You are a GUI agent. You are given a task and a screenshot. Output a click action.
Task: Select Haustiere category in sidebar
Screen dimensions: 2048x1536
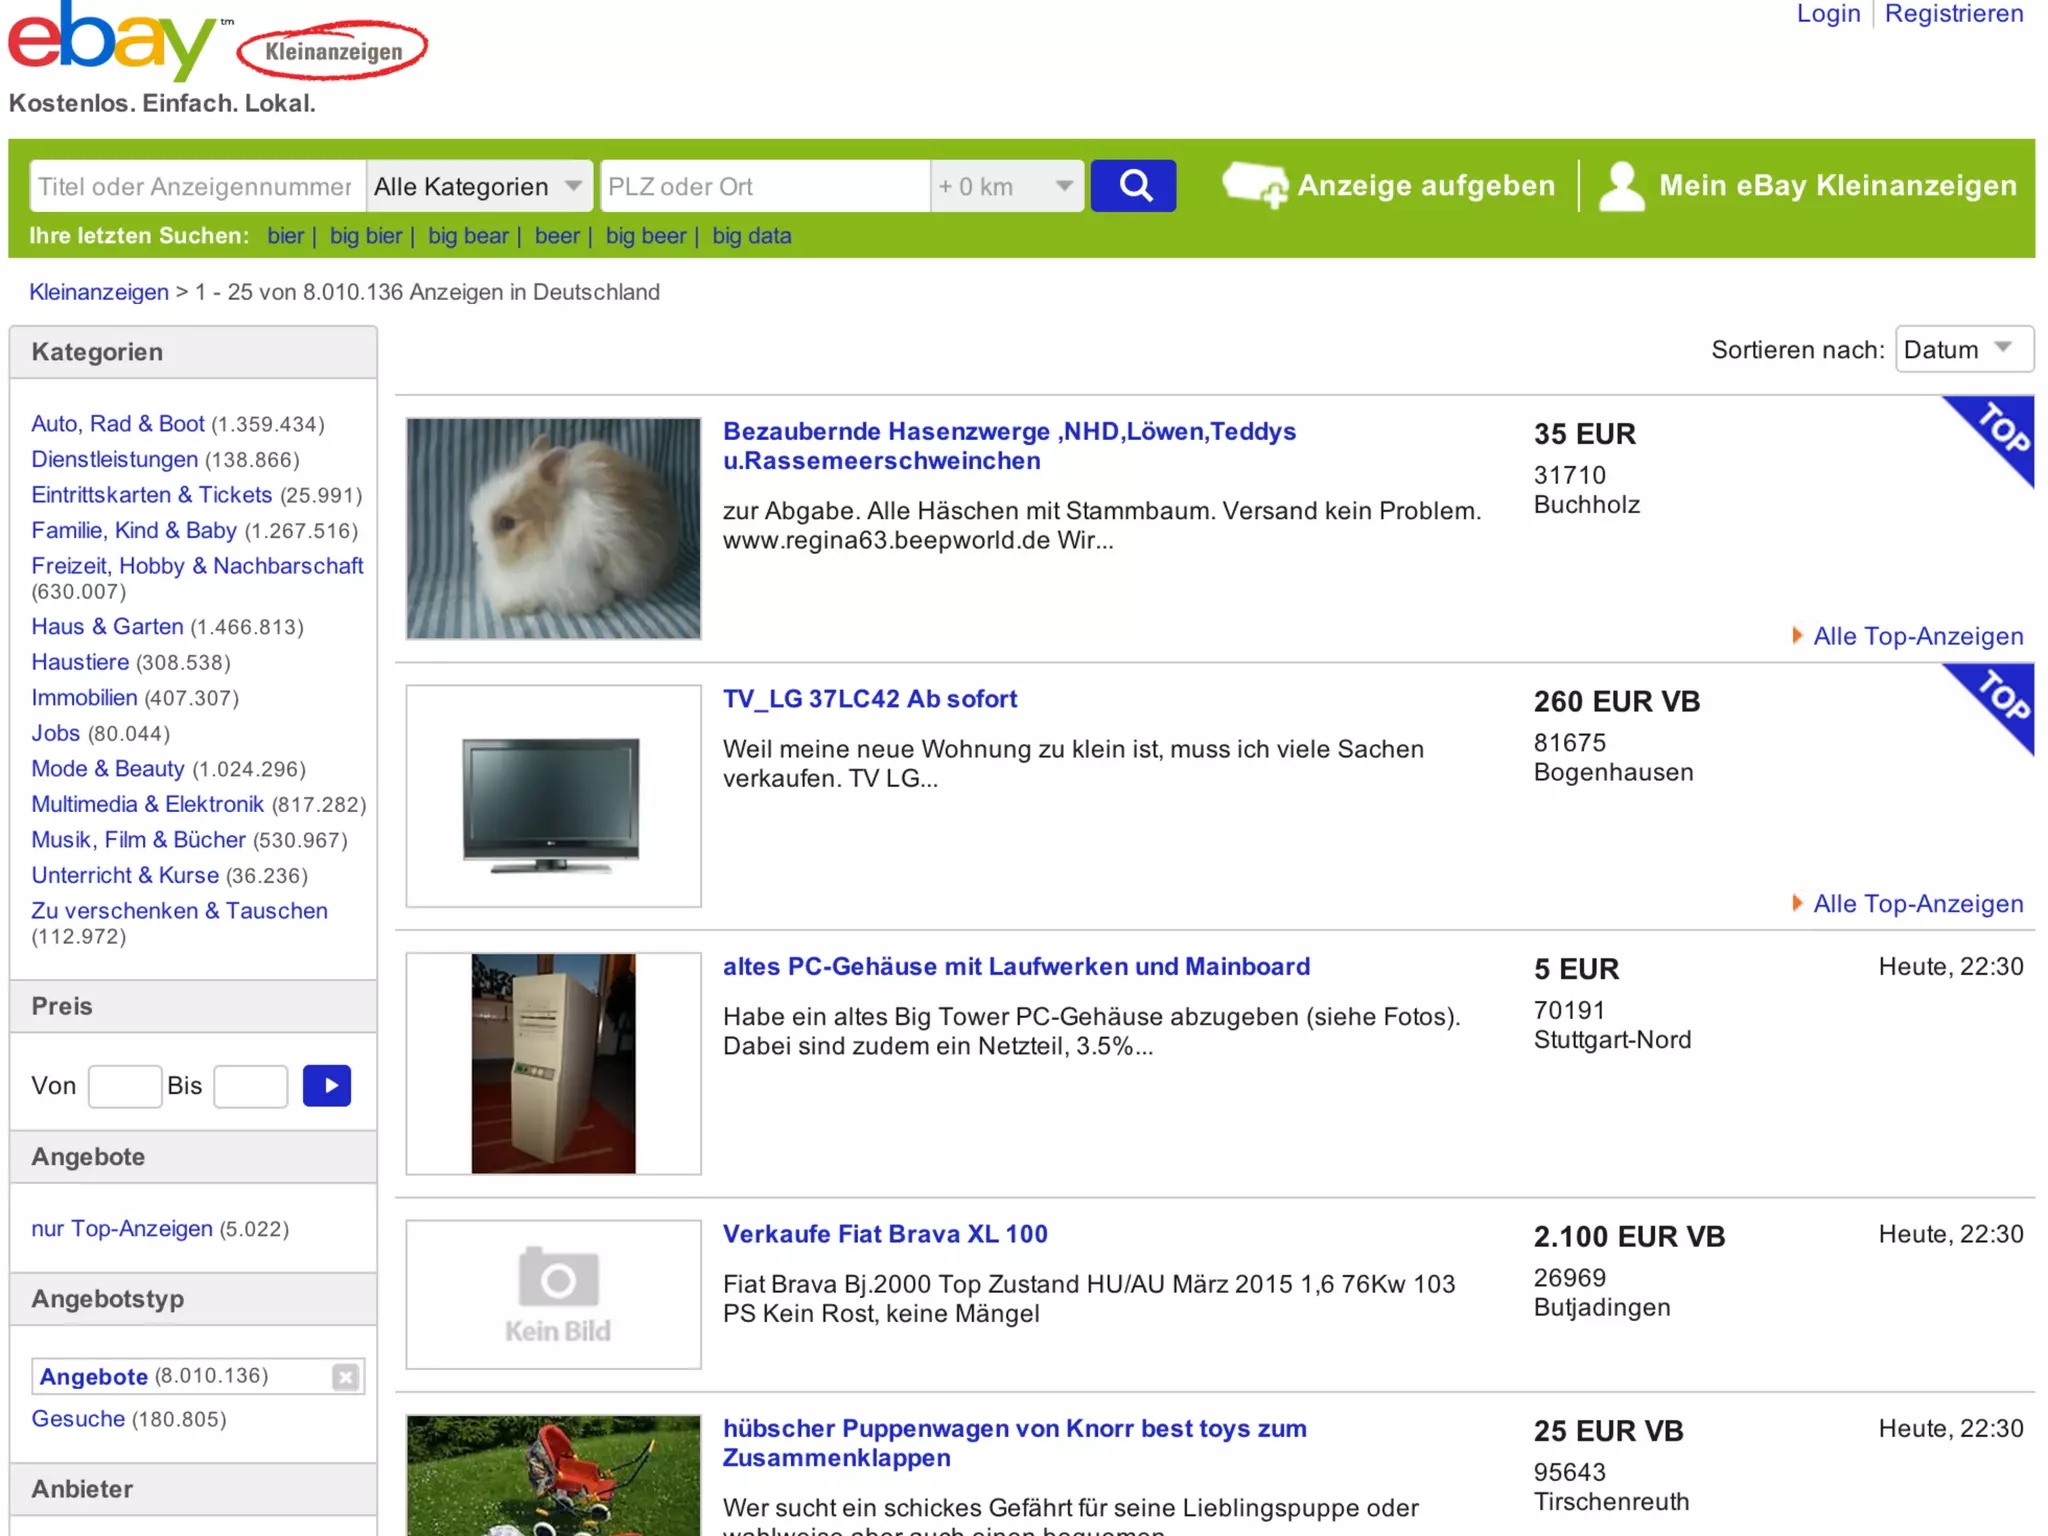[80, 662]
